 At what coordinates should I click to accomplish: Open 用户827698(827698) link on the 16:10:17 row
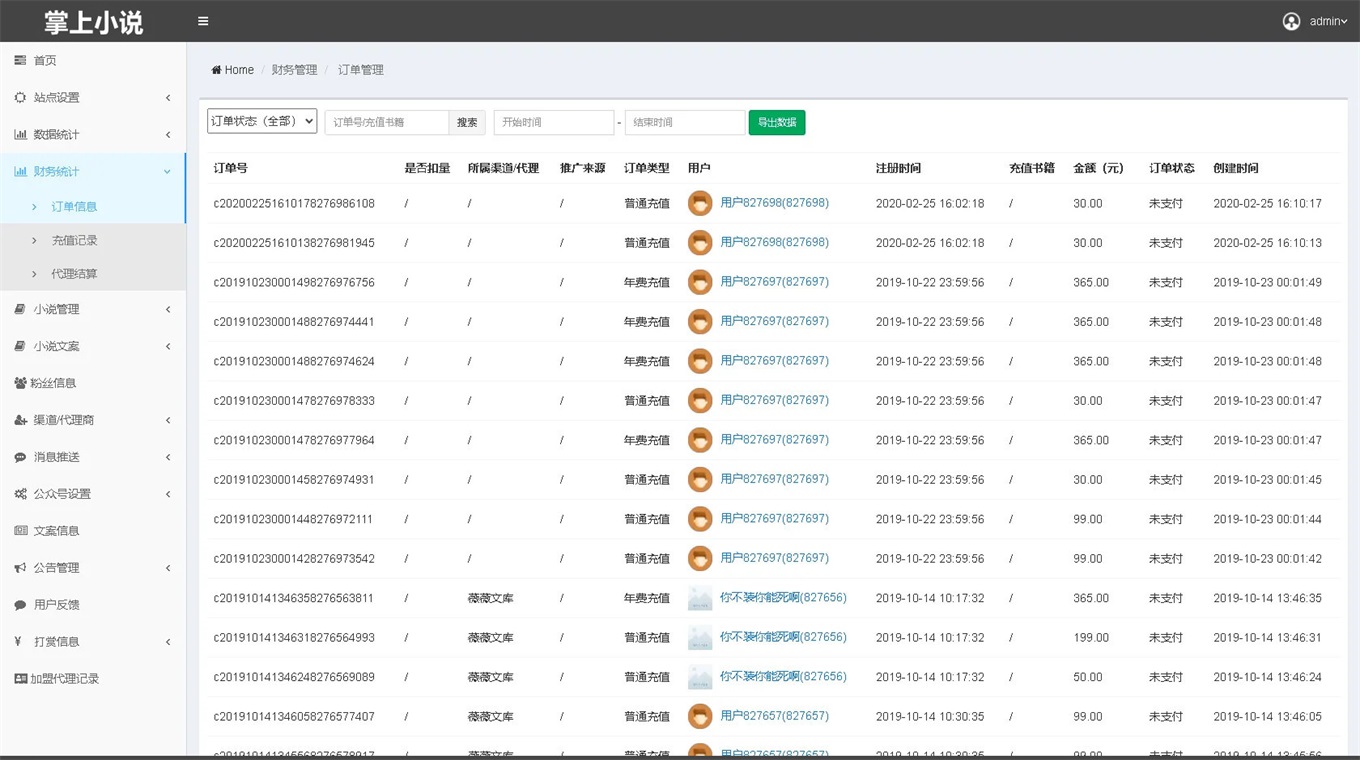(x=774, y=203)
